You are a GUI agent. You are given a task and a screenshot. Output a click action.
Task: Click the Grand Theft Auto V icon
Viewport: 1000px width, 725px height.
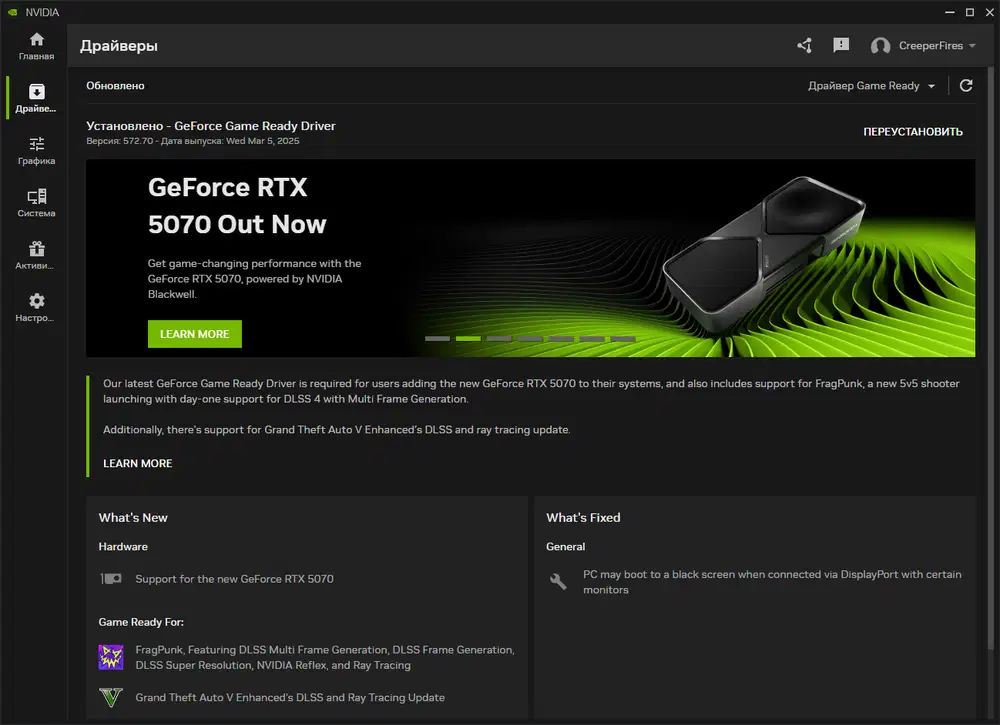(111, 698)
